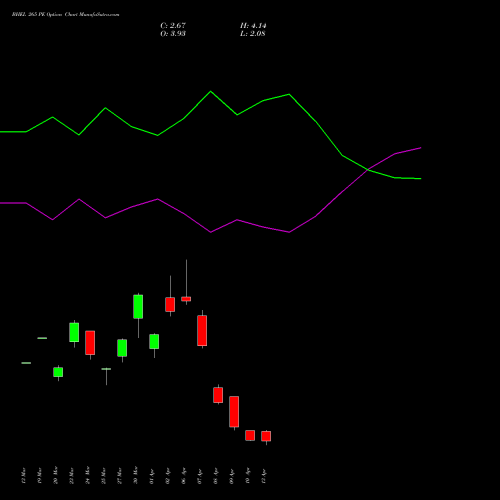This screenshot has height=500, width=500.
Task: Click the small red candlestick above 06 Apr
Action: 186,299
